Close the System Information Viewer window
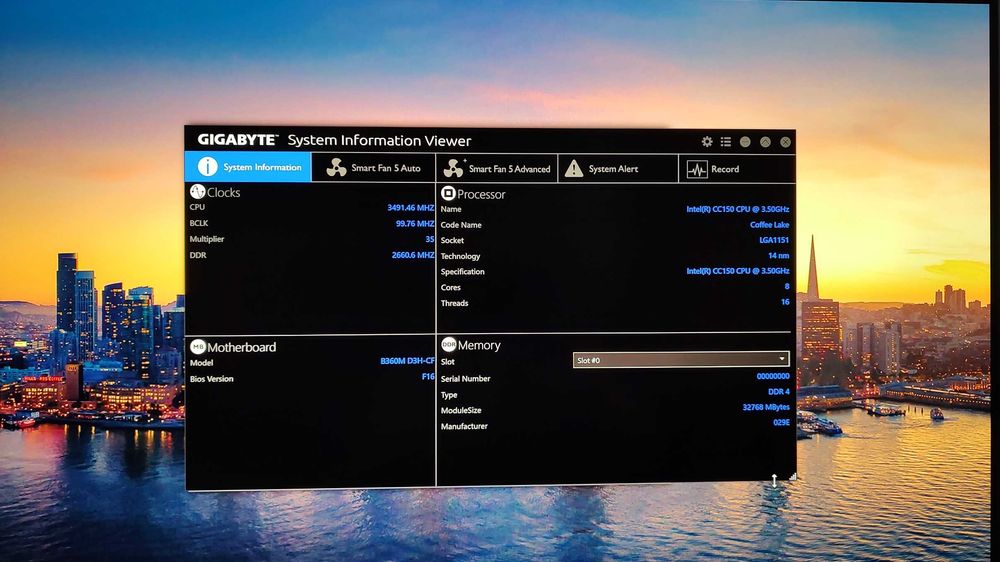The width and height of the screenshot is (1000, 562). point(785,142)
